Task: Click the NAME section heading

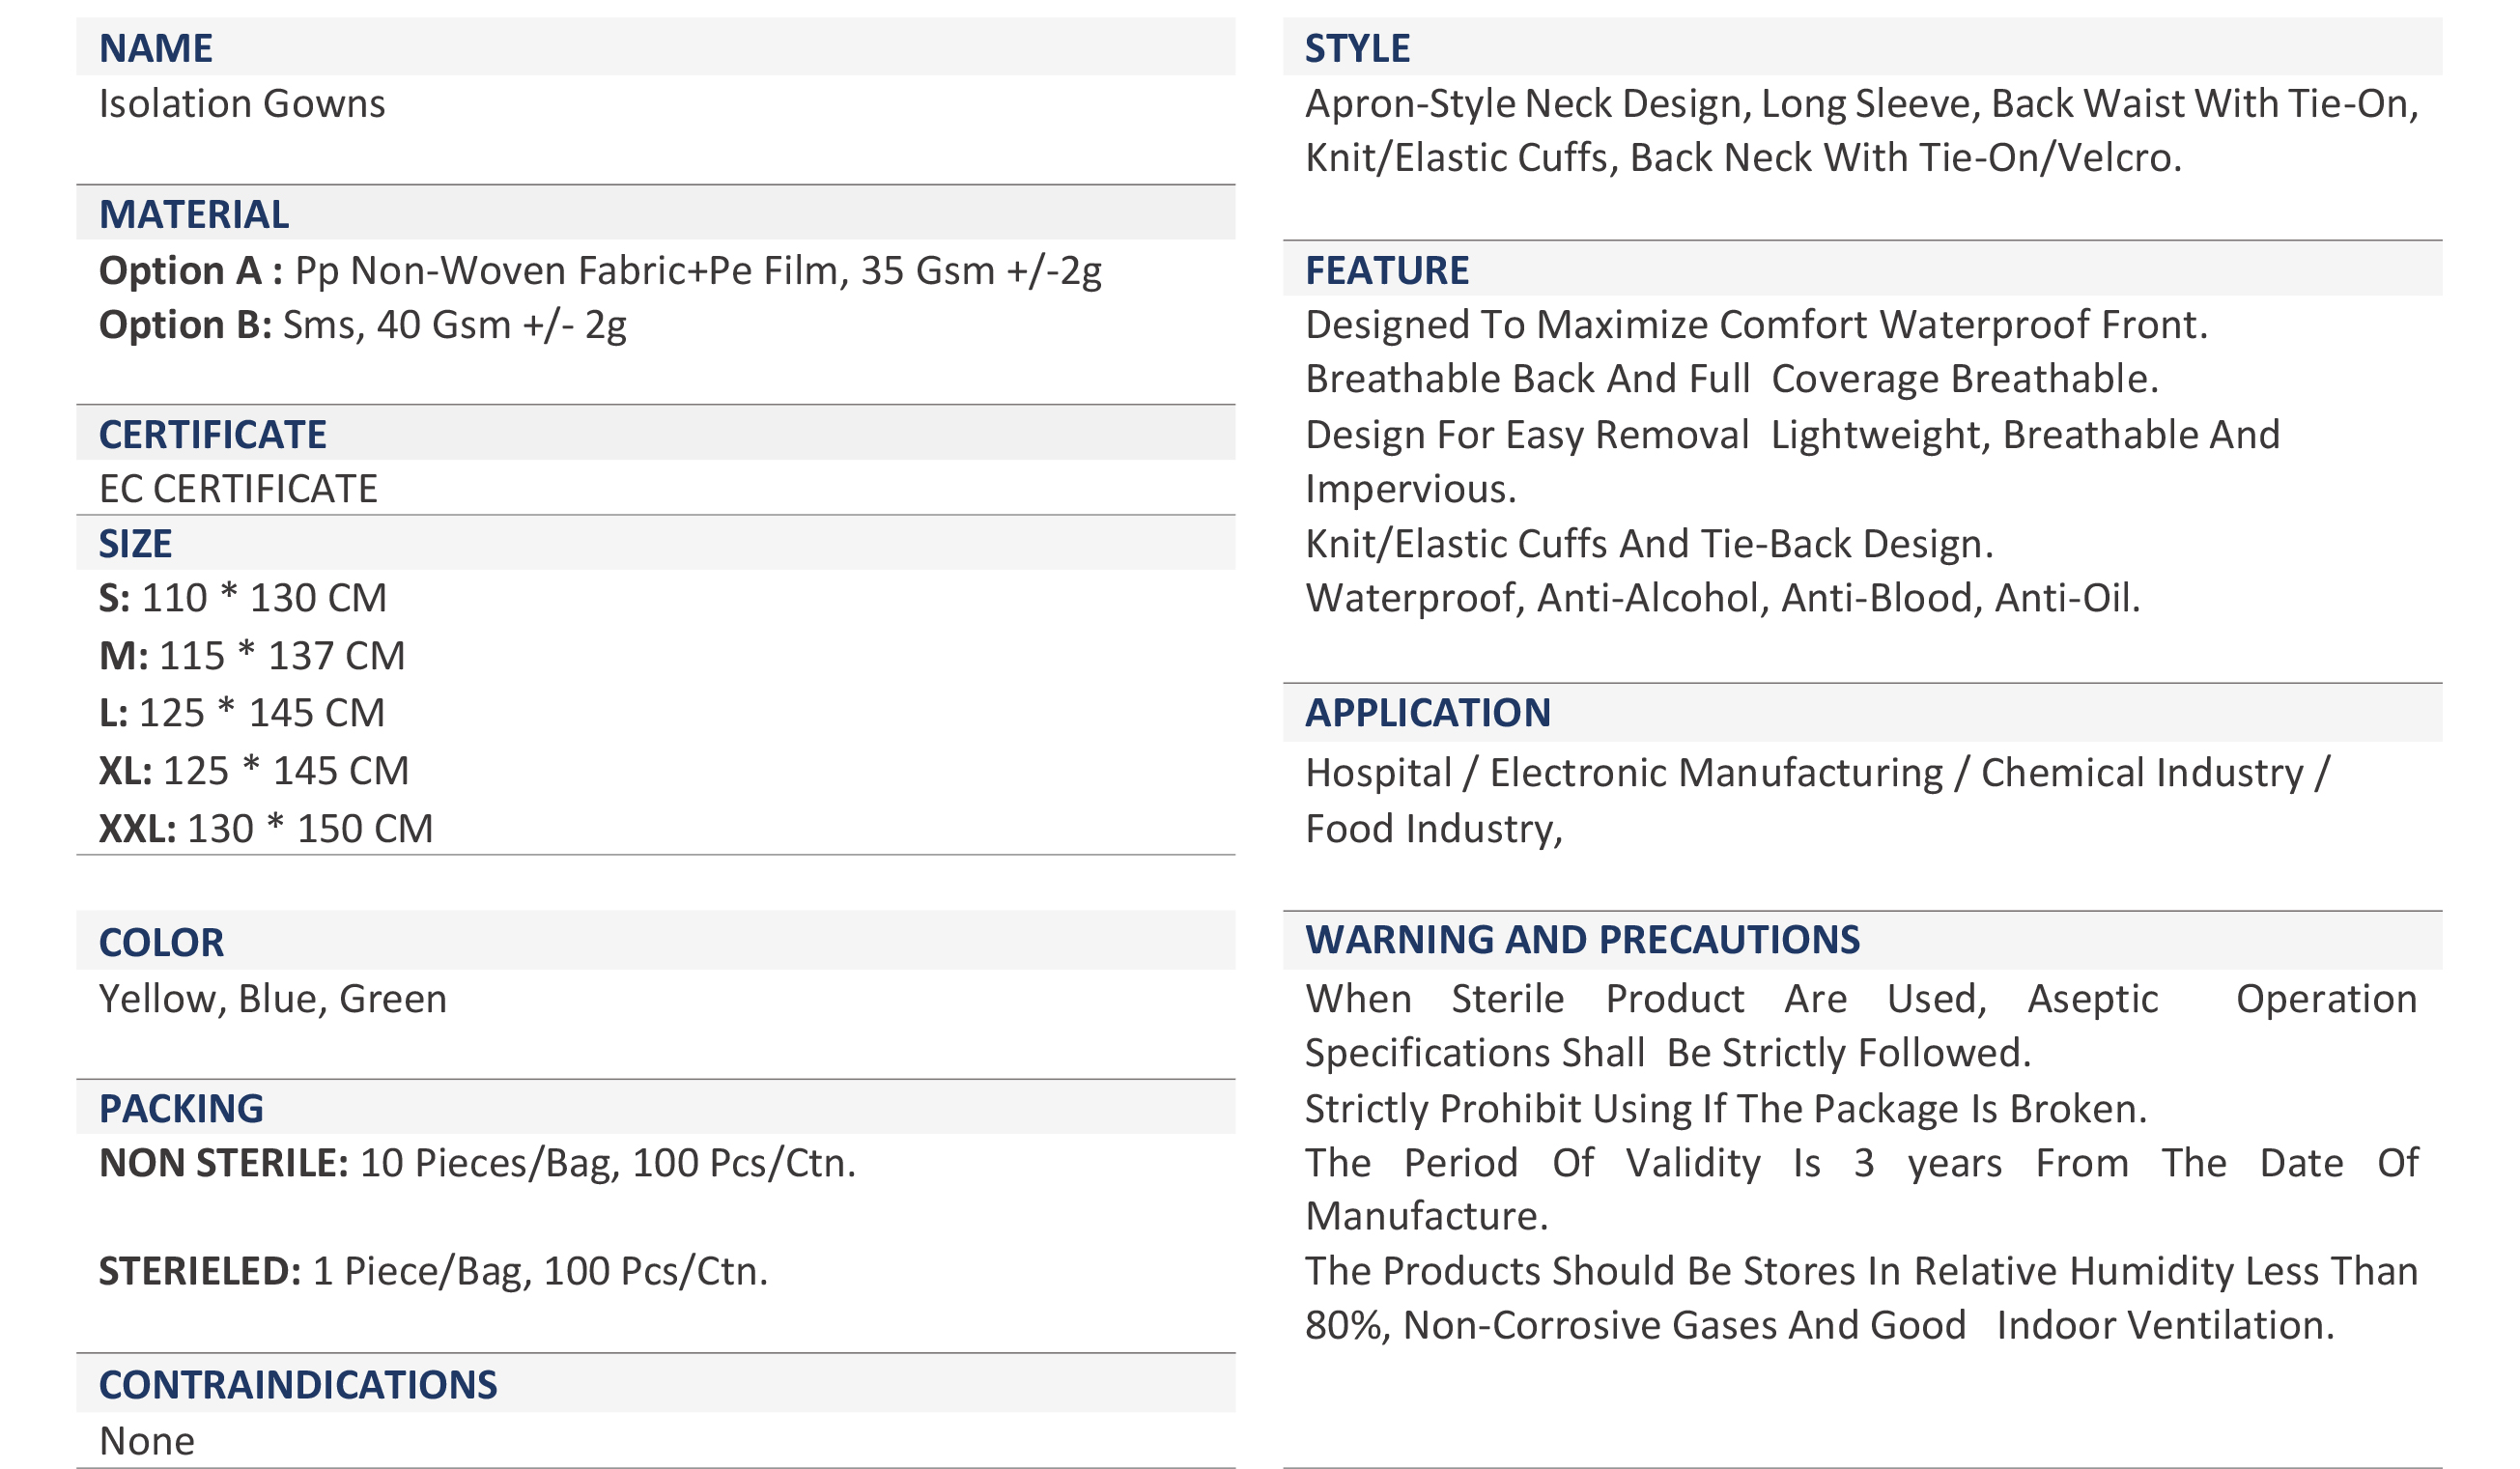Action: (x=156, y=48)
